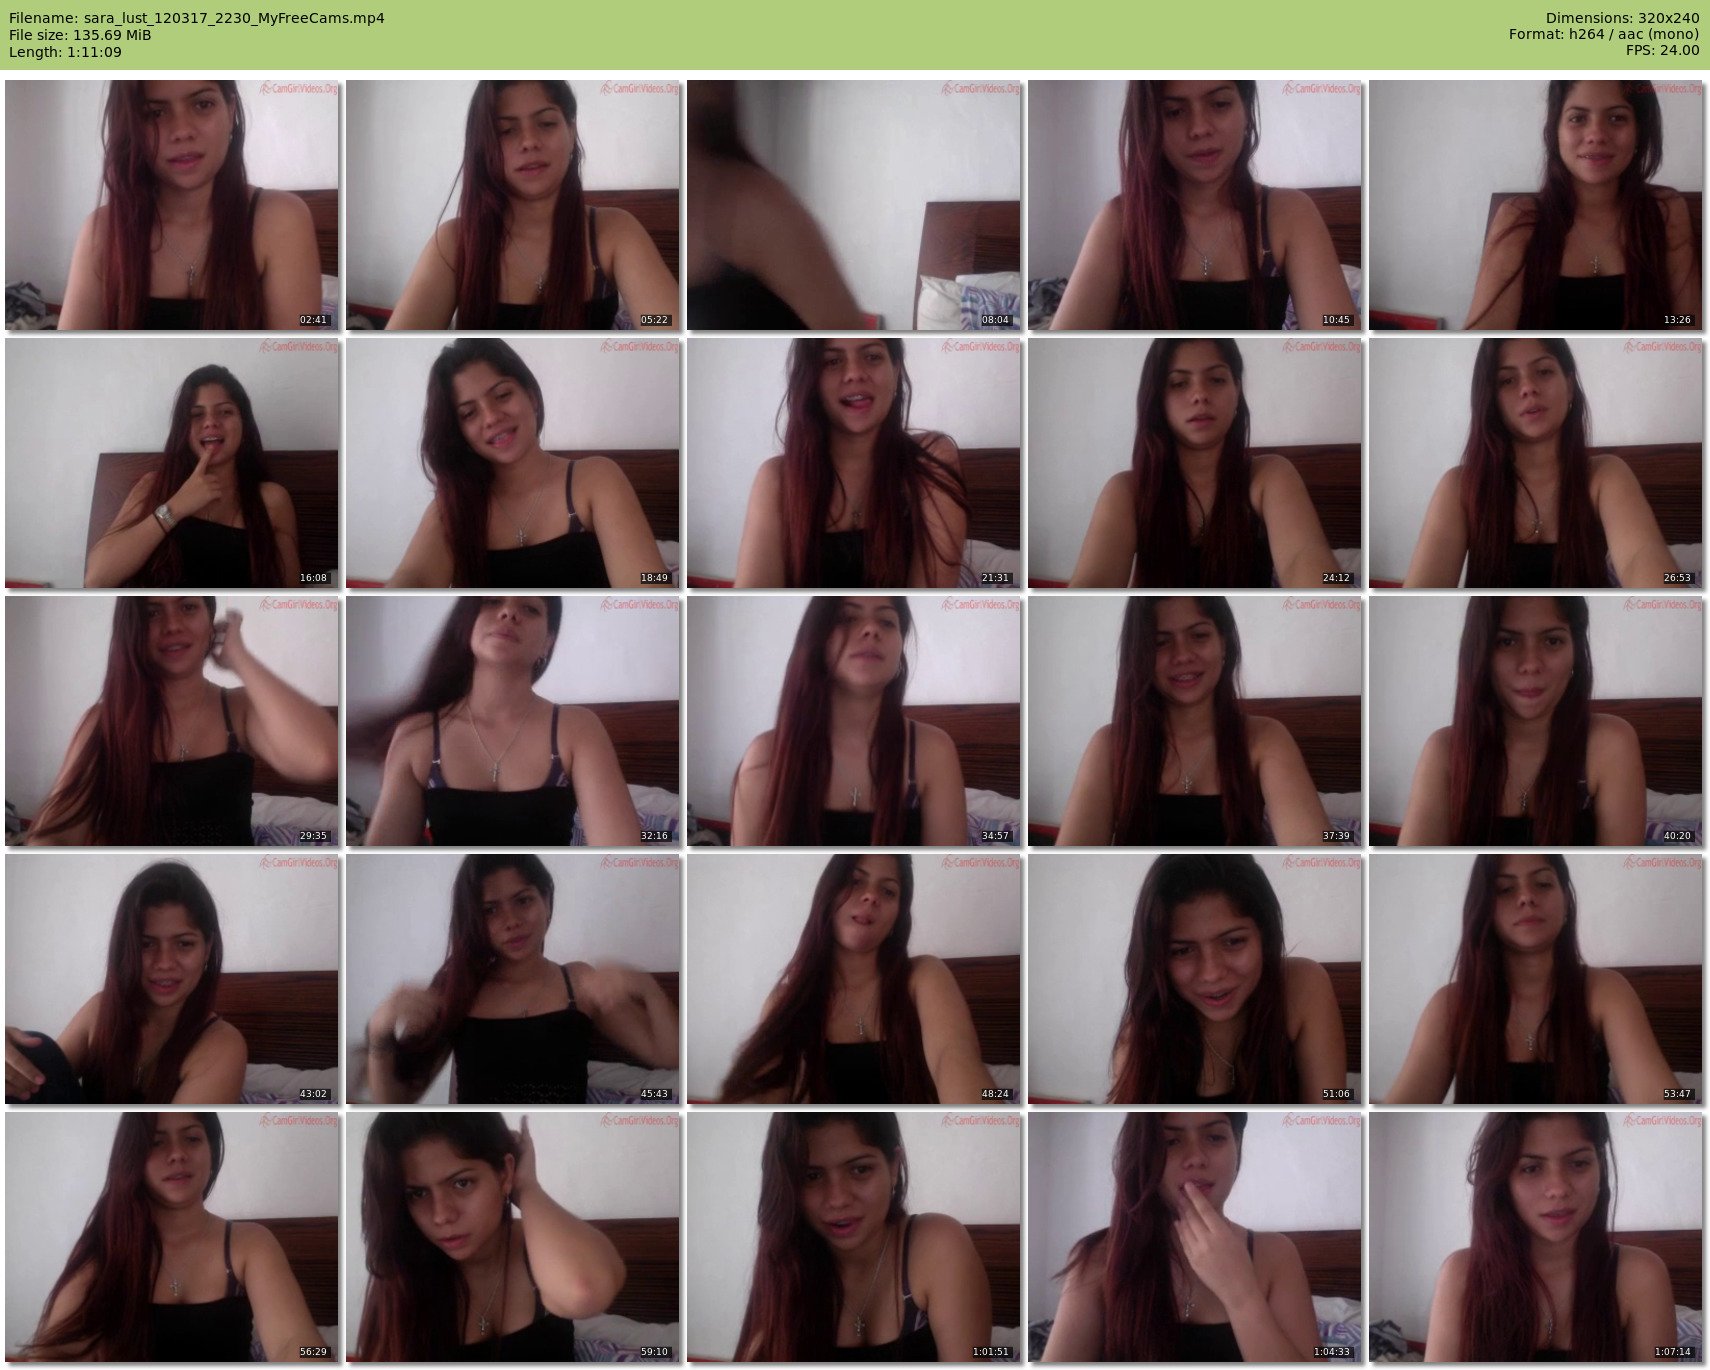Open the frame timestamped 16:08
Image resolution: width=1710 pixels, height=1370 pixels.
click(171, 463)
